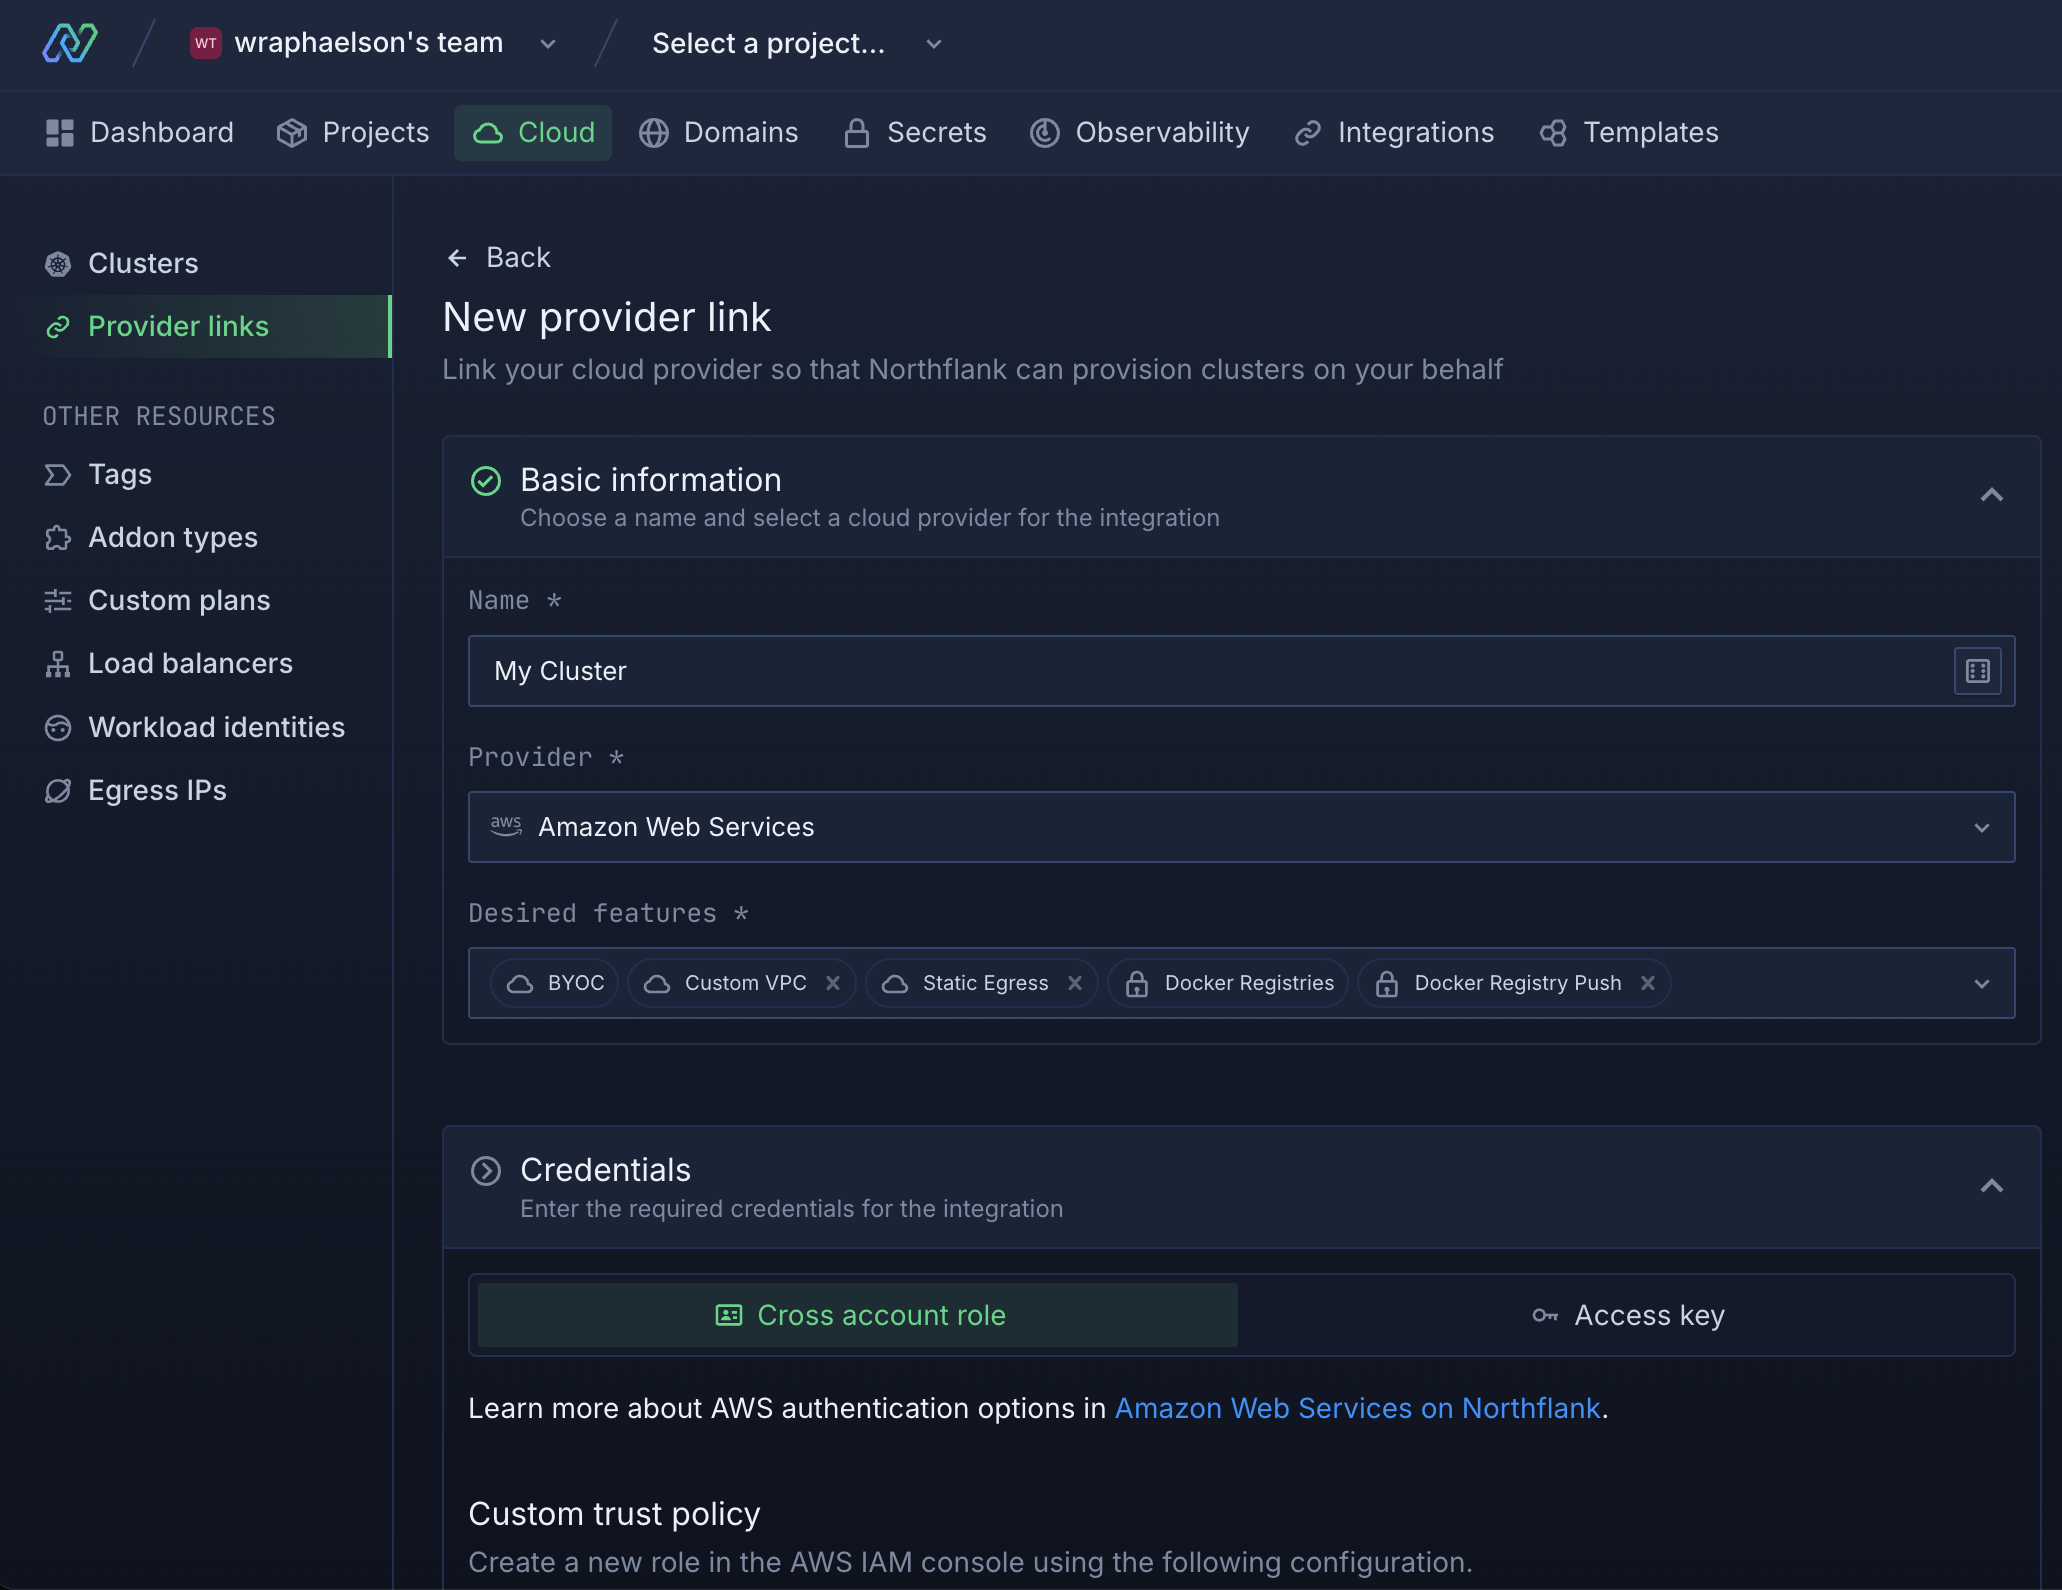
Task: Click the Provider links chain icon
Action: [58, 327]
